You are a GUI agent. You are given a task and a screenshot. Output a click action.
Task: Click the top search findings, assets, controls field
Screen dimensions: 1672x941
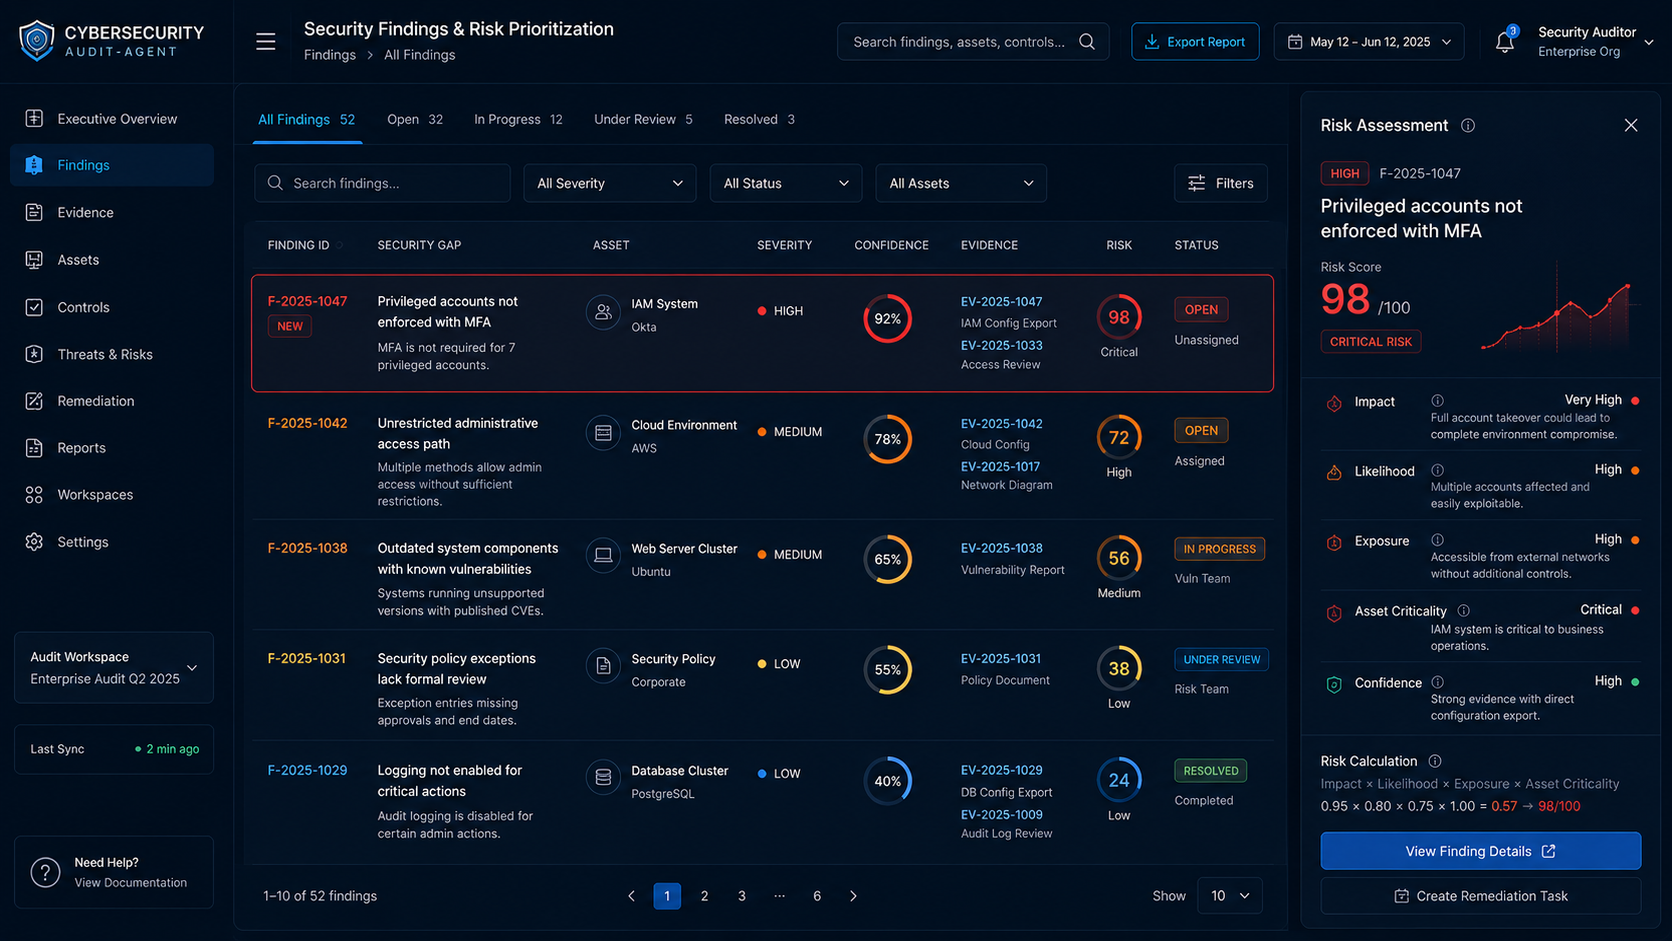point(973,42)
